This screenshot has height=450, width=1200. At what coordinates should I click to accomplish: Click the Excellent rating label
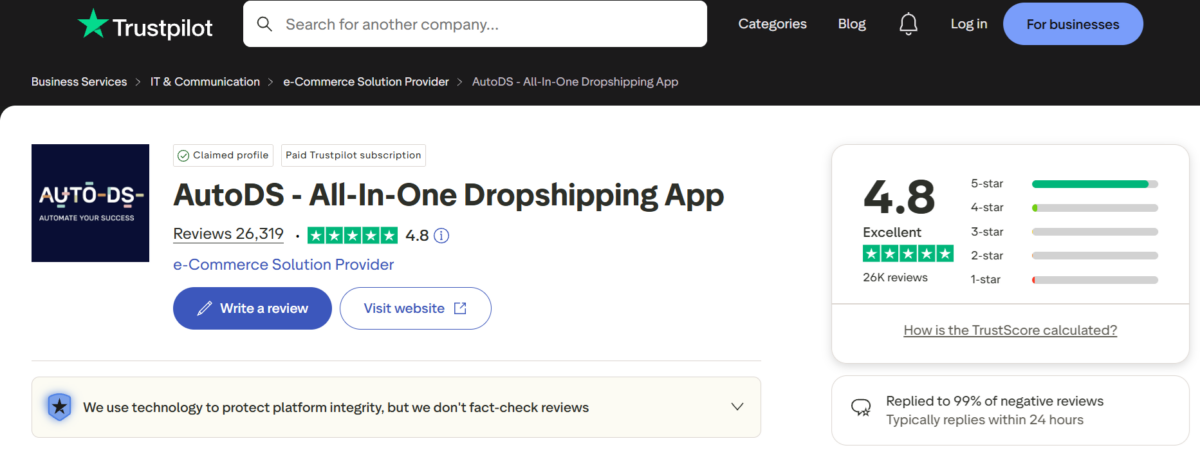pos(892,232)
